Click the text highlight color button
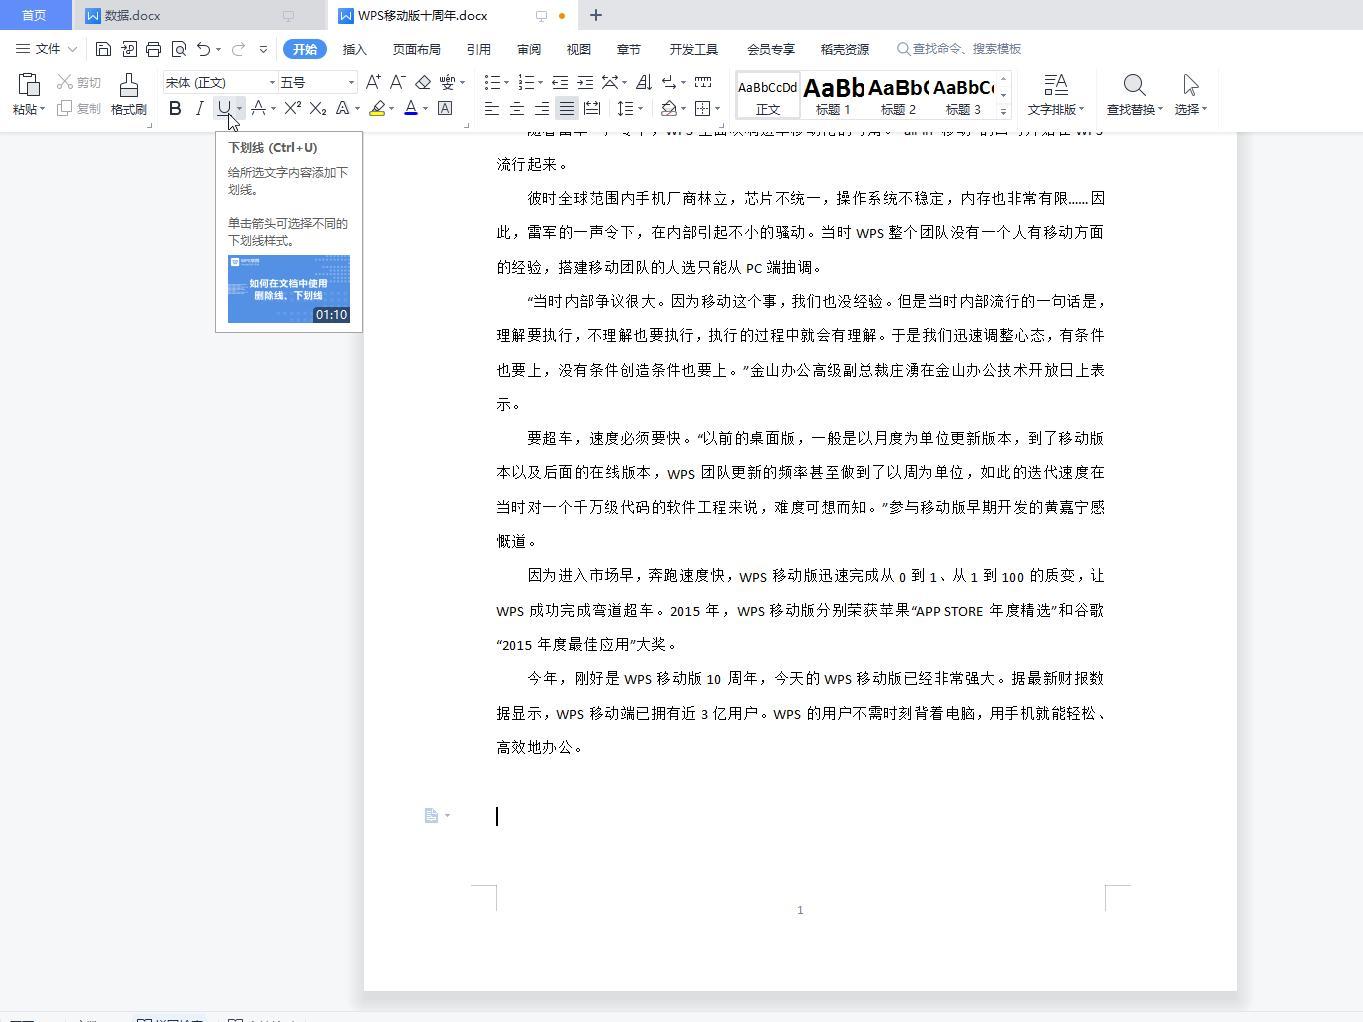Image resolution: width=1363 pixels, height=1022 pixels. click(x=377, y=108)
